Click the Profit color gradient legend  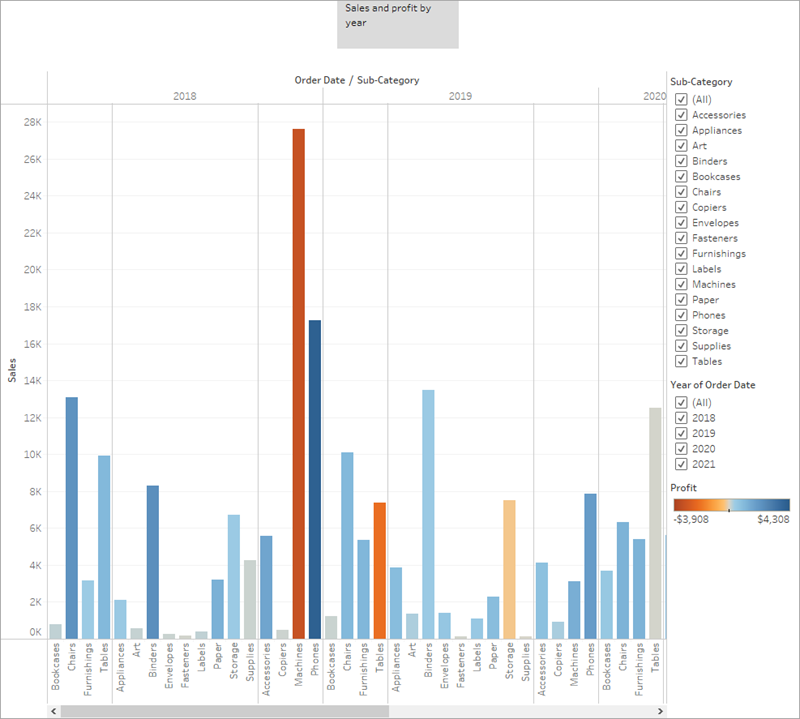tap(730, 504)
